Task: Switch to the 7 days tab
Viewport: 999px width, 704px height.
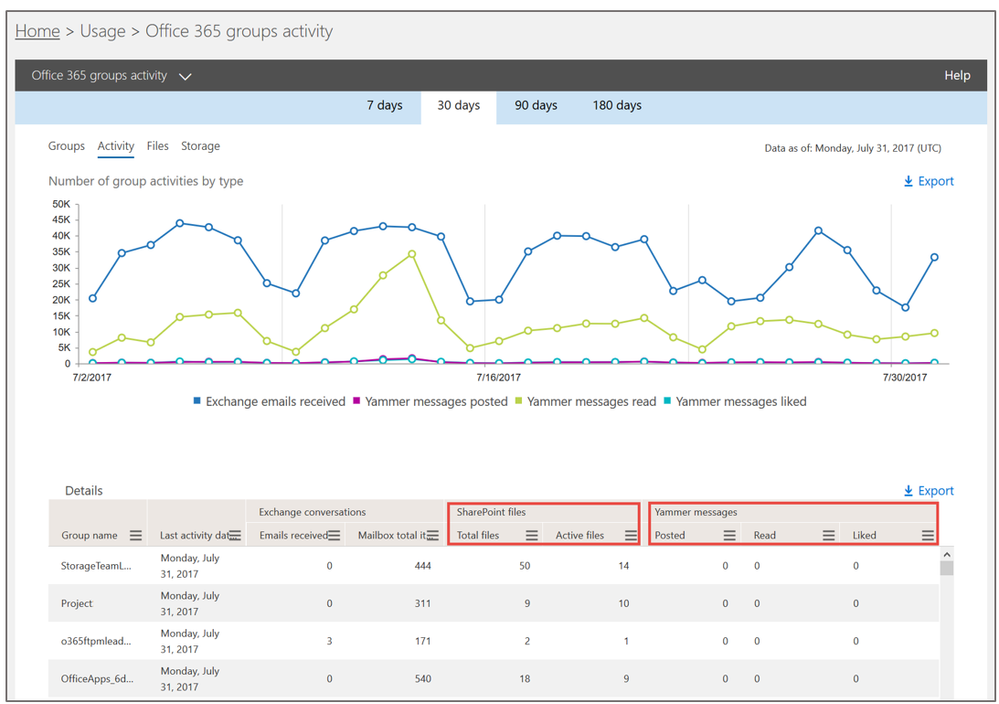Action: (385, 105)
